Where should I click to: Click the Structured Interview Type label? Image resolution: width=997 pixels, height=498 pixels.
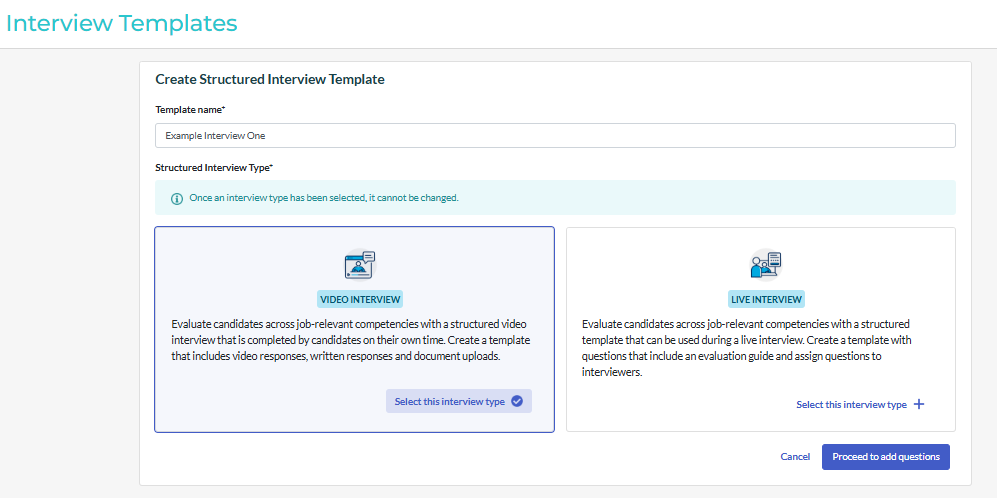214,168
